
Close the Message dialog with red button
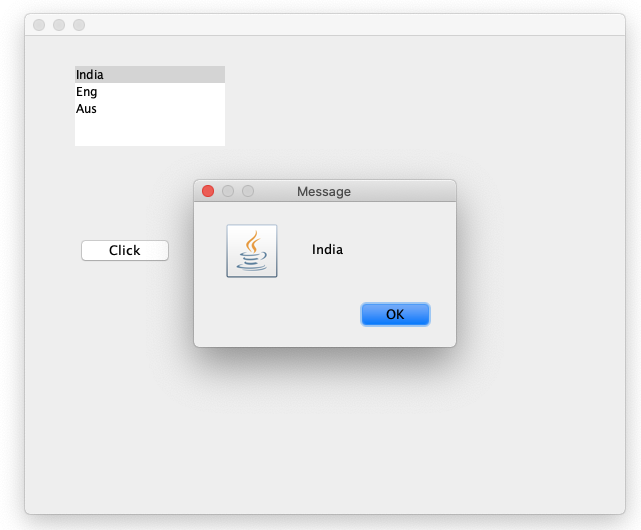coord(208,191)
